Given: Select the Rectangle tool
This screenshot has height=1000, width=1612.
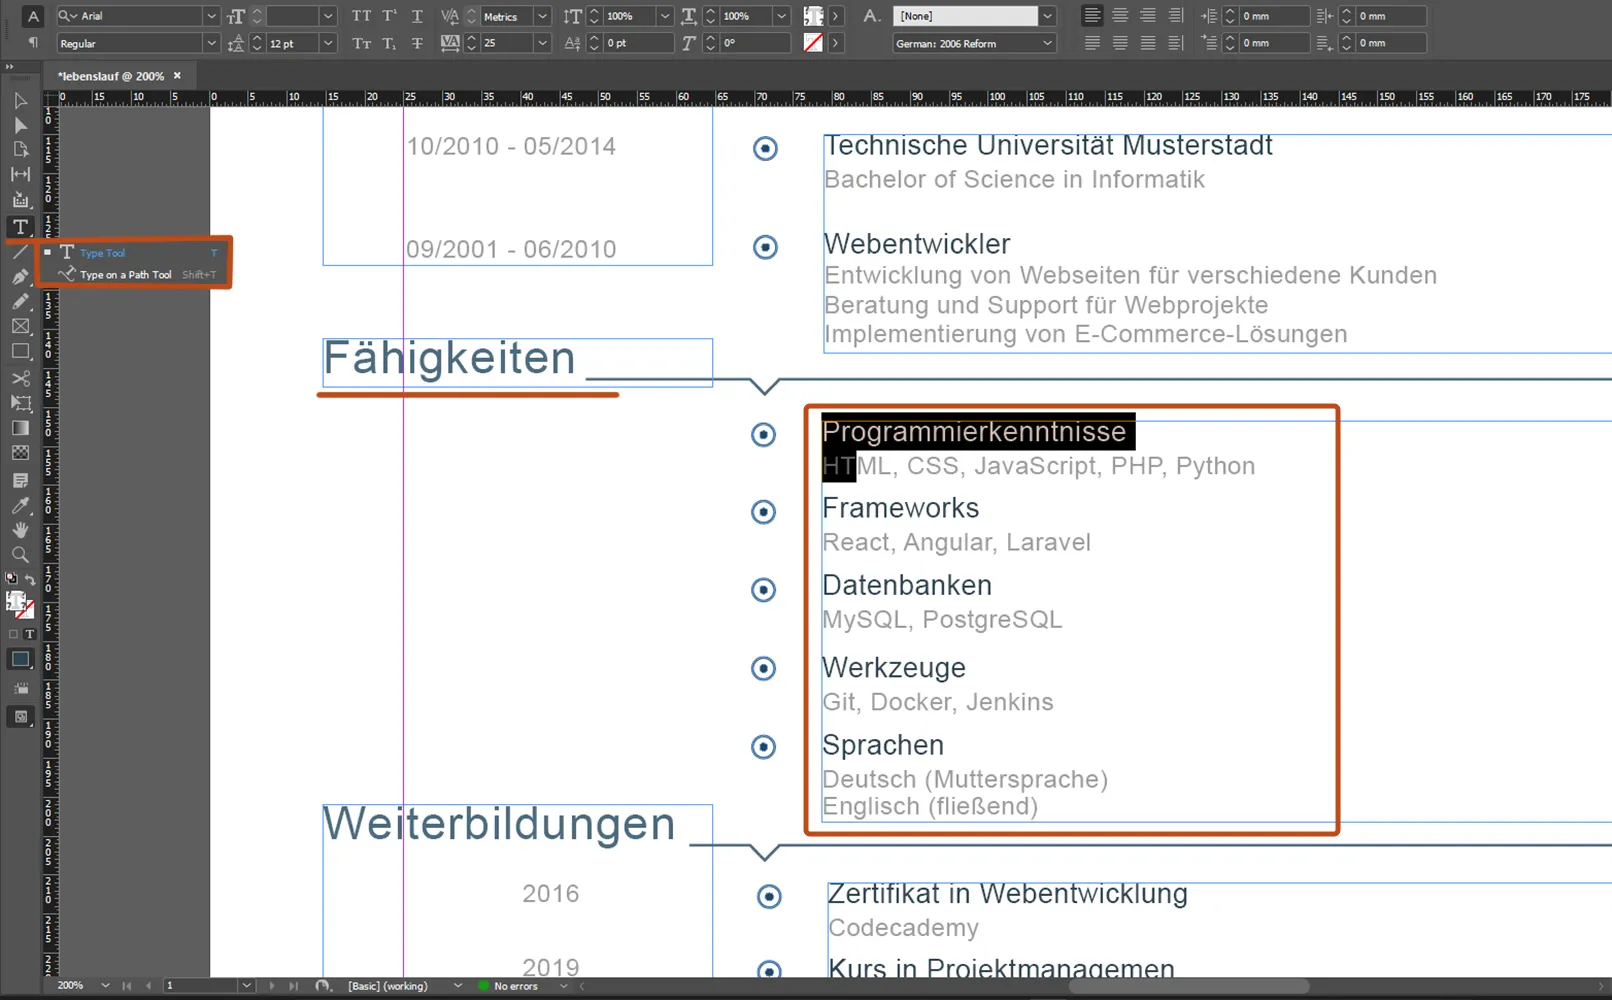Looking at the screenshot, I should coord(20,352).
